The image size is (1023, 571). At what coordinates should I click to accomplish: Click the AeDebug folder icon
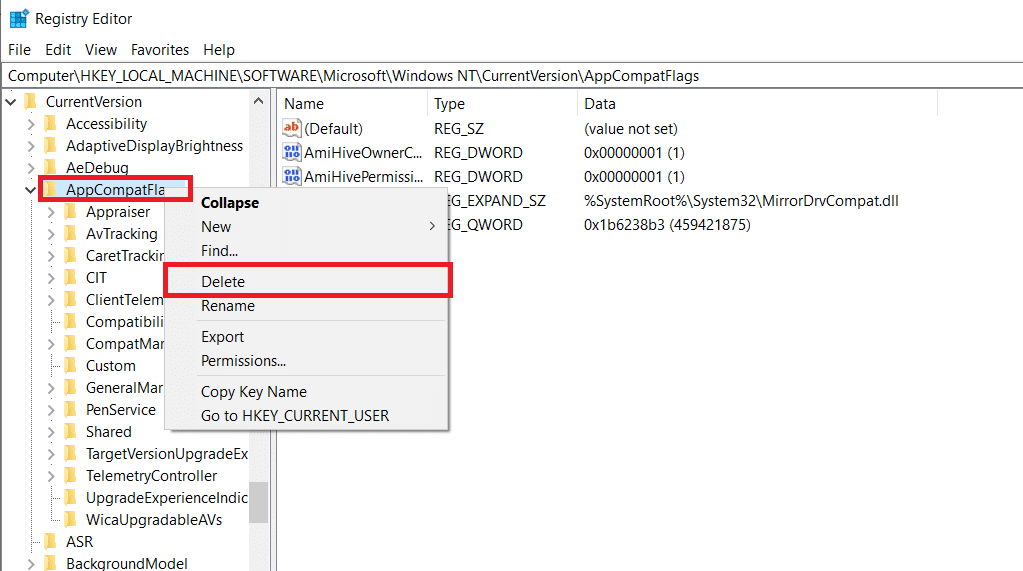[x=50, y=167]
